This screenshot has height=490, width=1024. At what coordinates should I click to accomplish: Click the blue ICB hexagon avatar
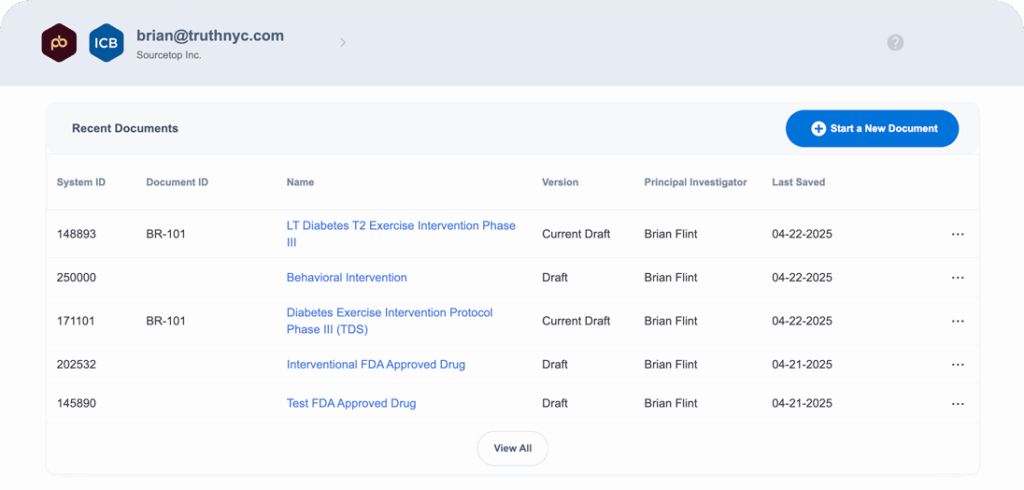pos(106,43)
